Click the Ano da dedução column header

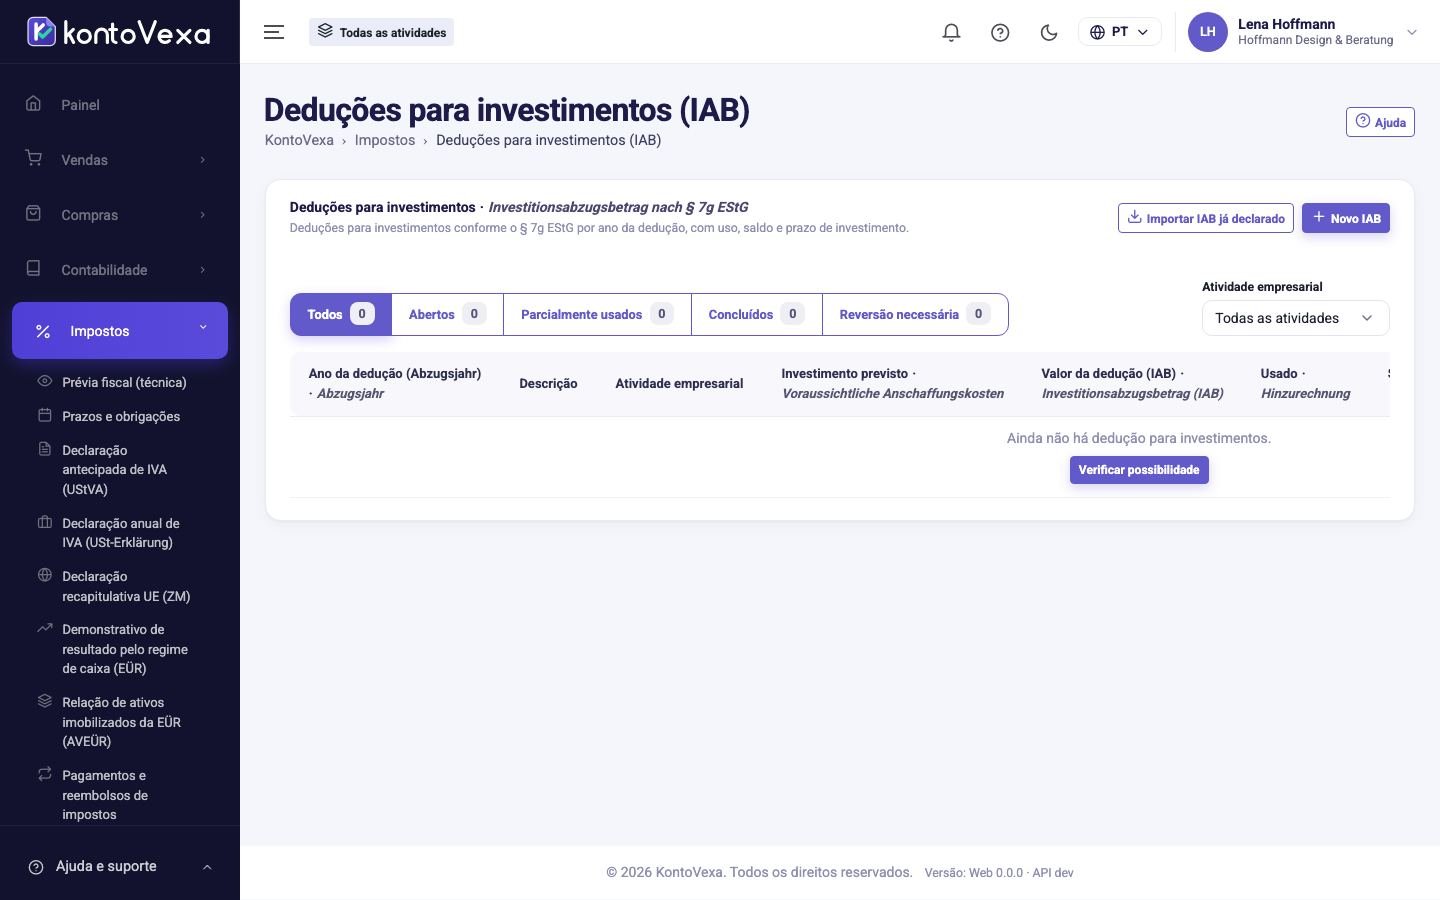pyautogui.click(x=395, y=383)
